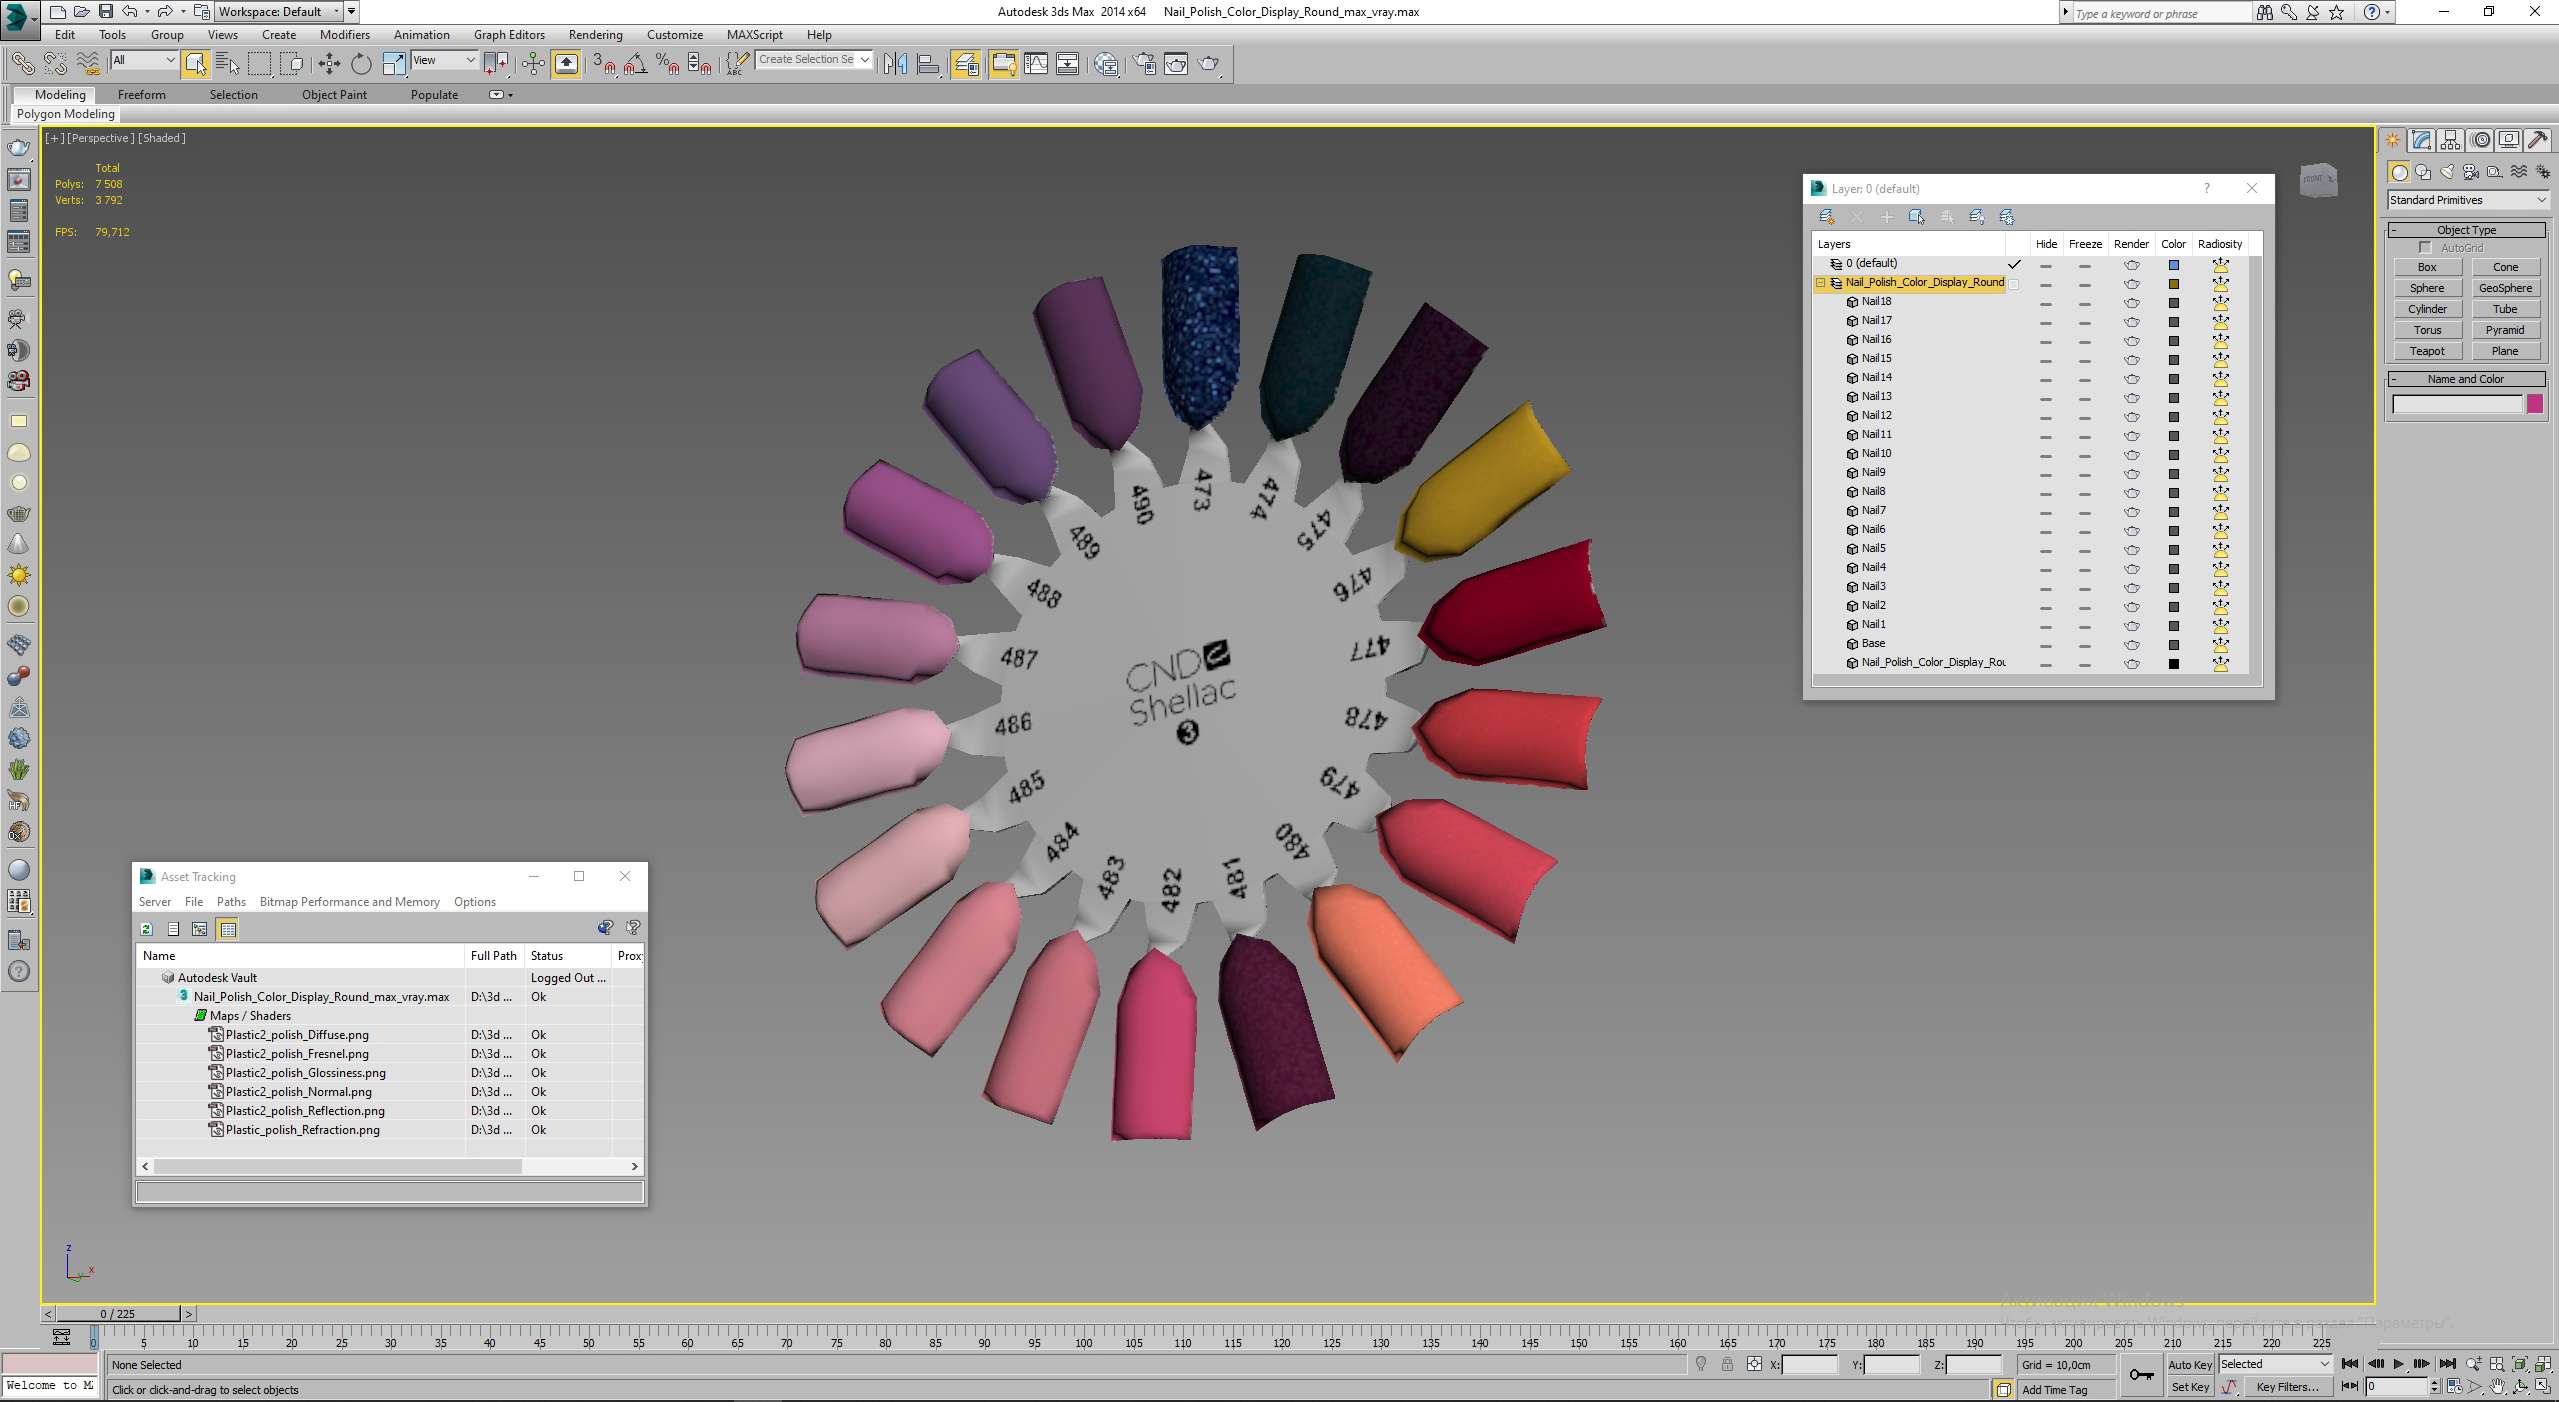Screen dimensions: 2559x1402
Task: Open the Rendering menu
Action: click(x=596, y=35)
